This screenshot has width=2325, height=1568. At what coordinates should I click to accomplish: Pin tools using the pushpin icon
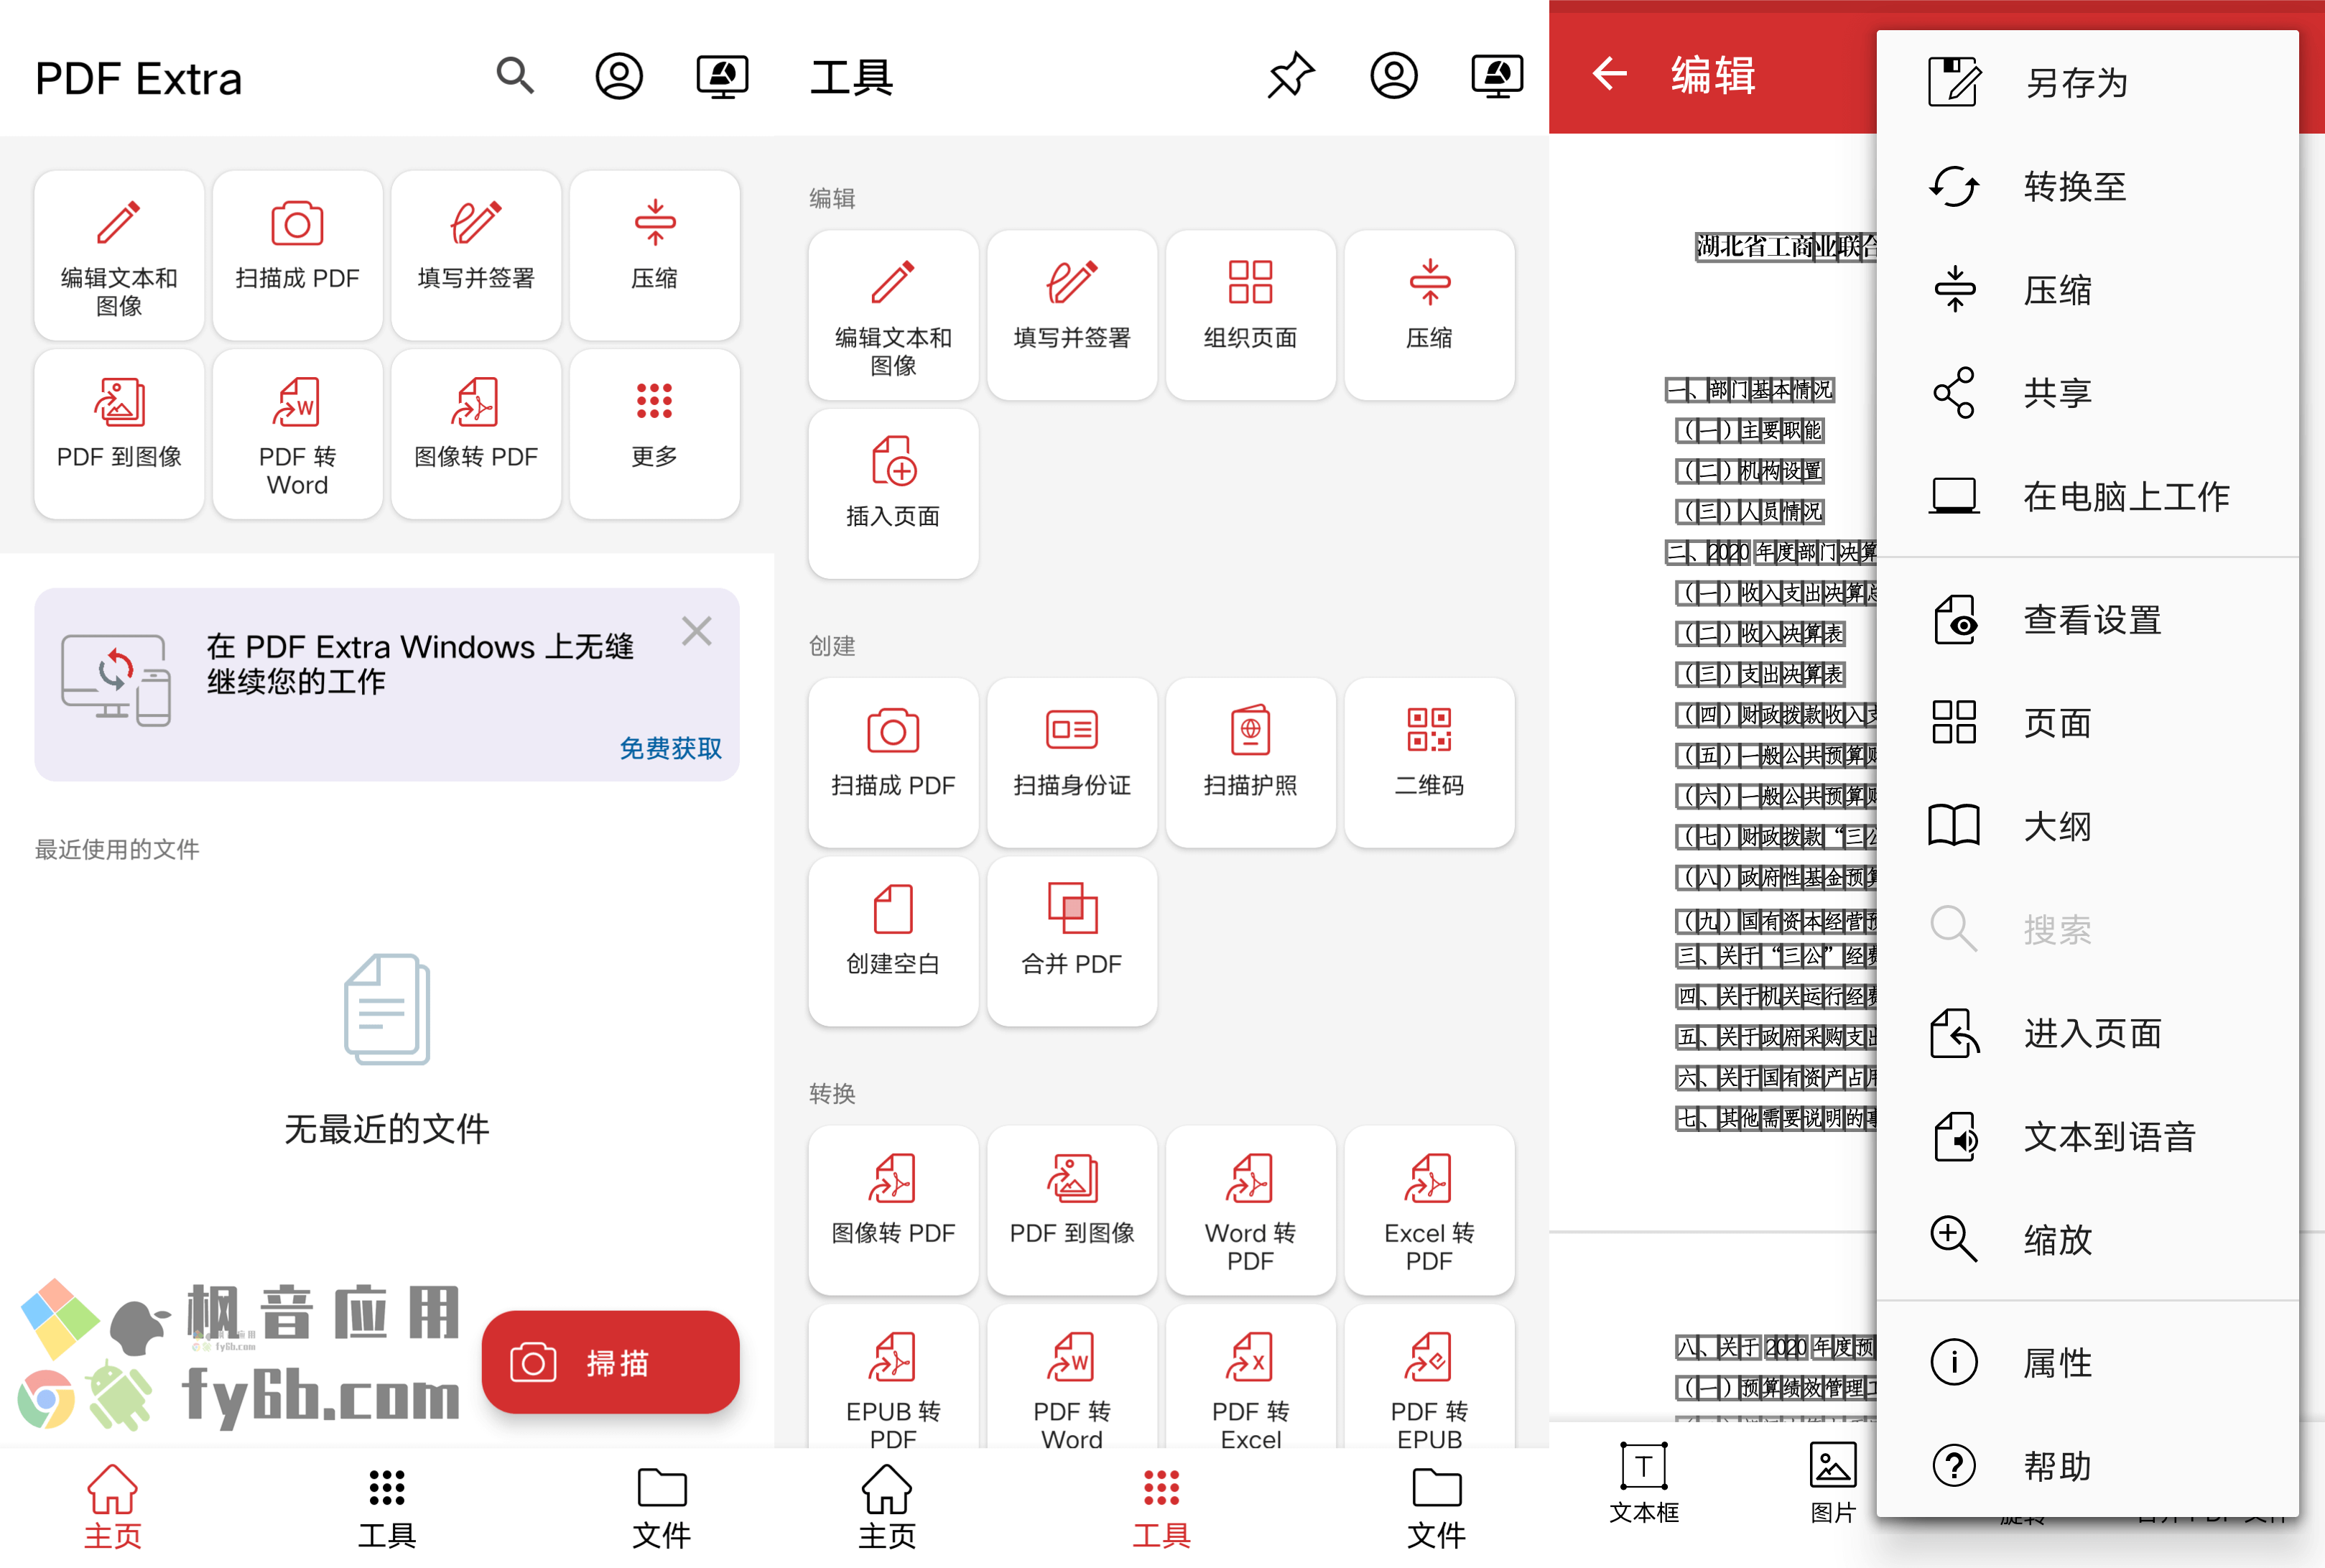click(x=1290, y=76)
